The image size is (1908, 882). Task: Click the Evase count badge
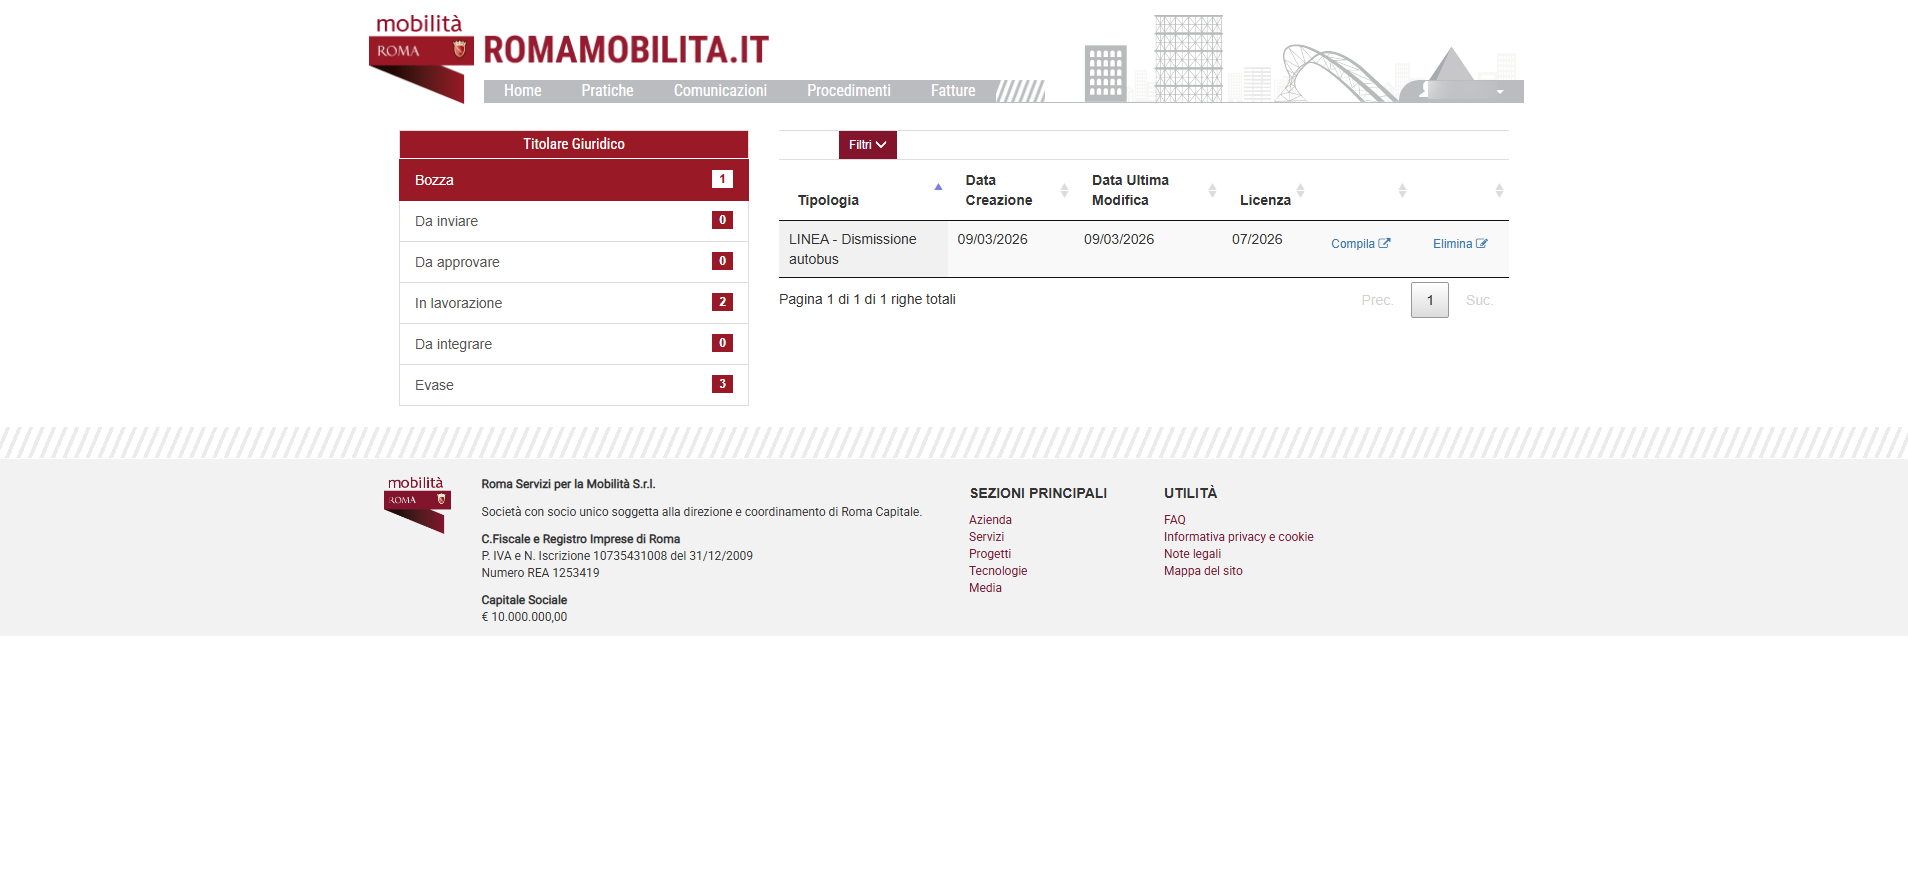point(722,384)
